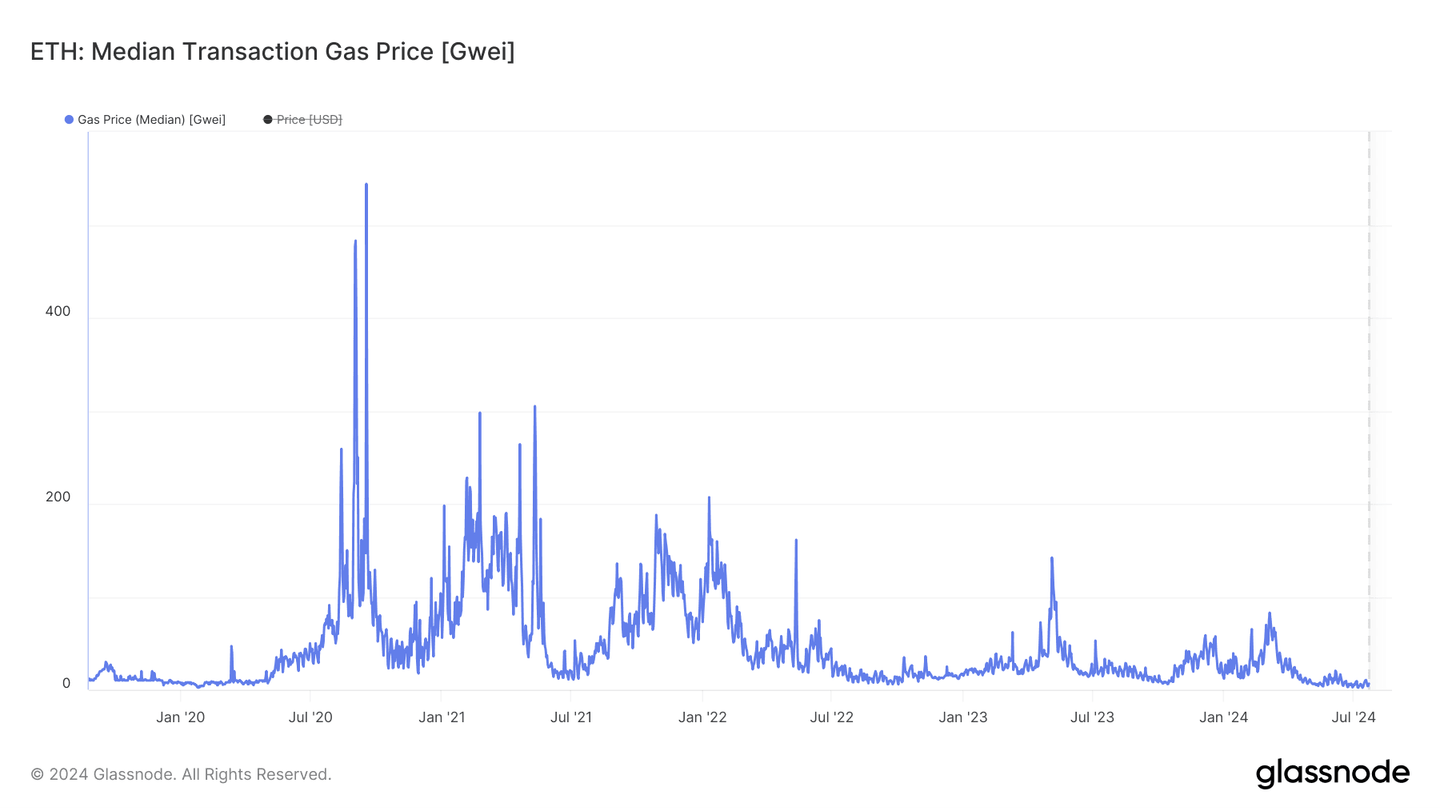Select the Jan '20 x-axis label
The height and width of the screenshot is (810, 1440).
point(181,717)
